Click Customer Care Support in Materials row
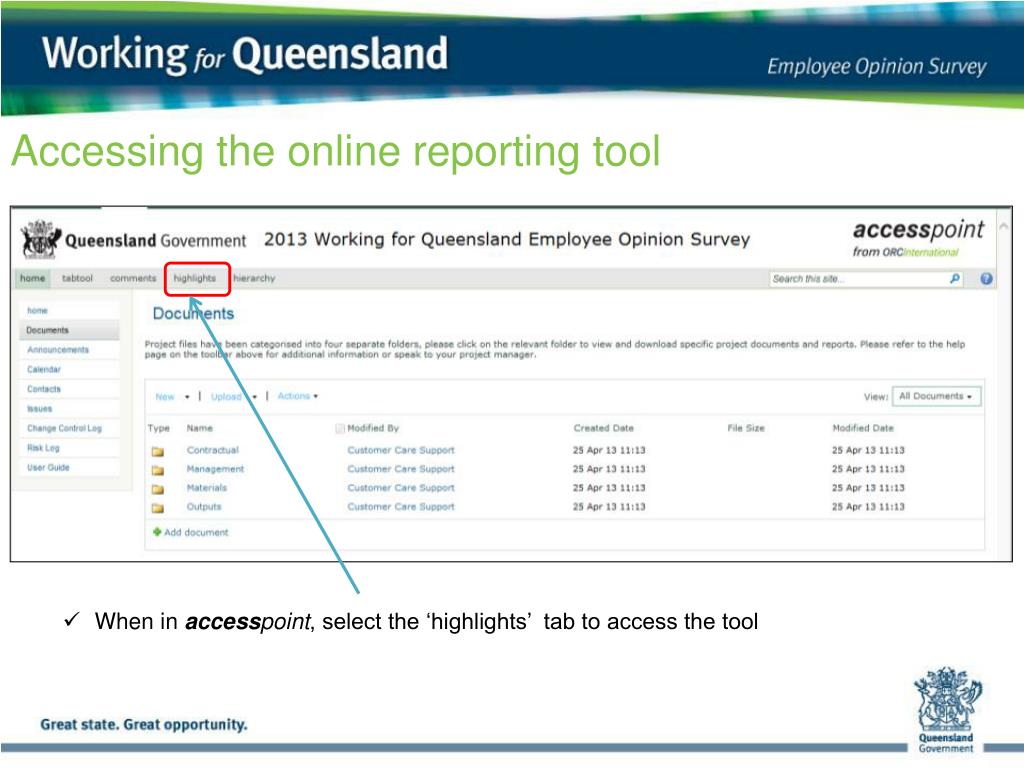Viewport: 1024px width, 768px height. click(x=400, y=488)
